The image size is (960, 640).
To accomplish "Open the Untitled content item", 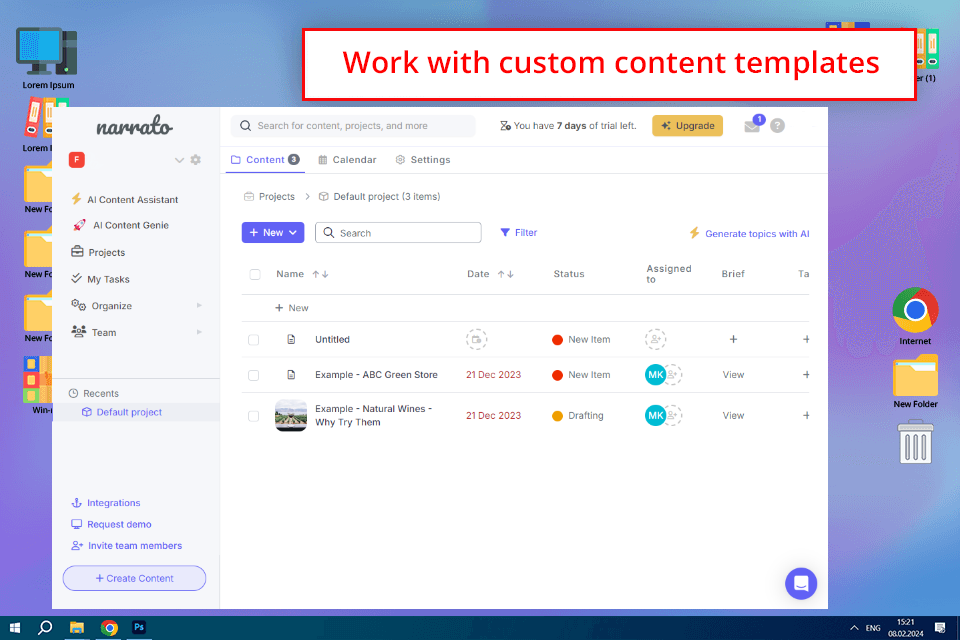I will tap(332, 339).
